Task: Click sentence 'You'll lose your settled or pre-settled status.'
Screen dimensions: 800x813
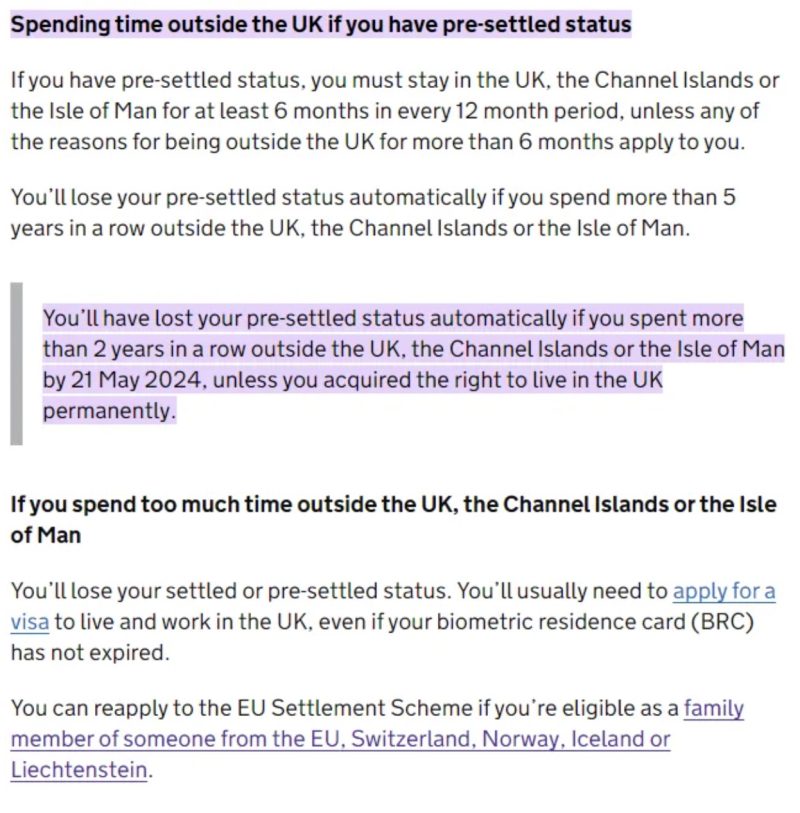Action: 231,591
